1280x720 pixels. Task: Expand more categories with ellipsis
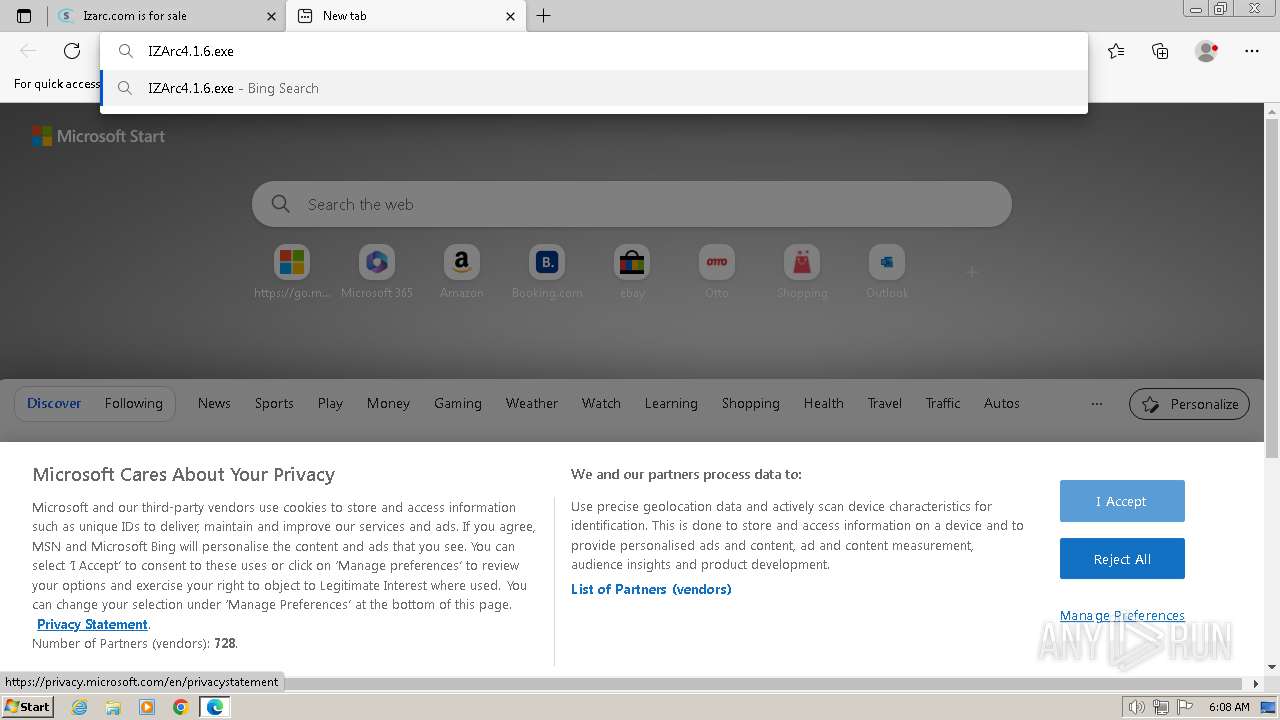click(1097, 404)
